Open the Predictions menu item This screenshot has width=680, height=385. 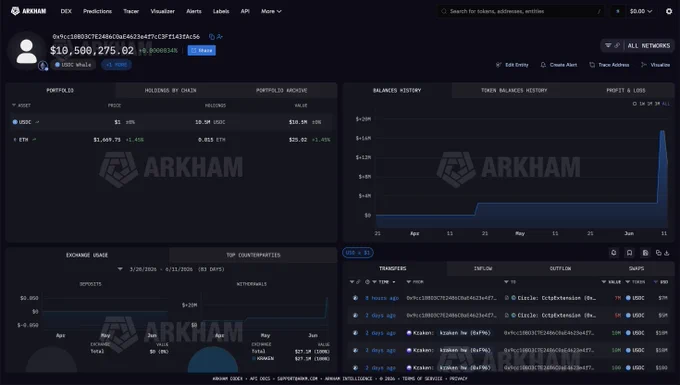coord(98,11)
